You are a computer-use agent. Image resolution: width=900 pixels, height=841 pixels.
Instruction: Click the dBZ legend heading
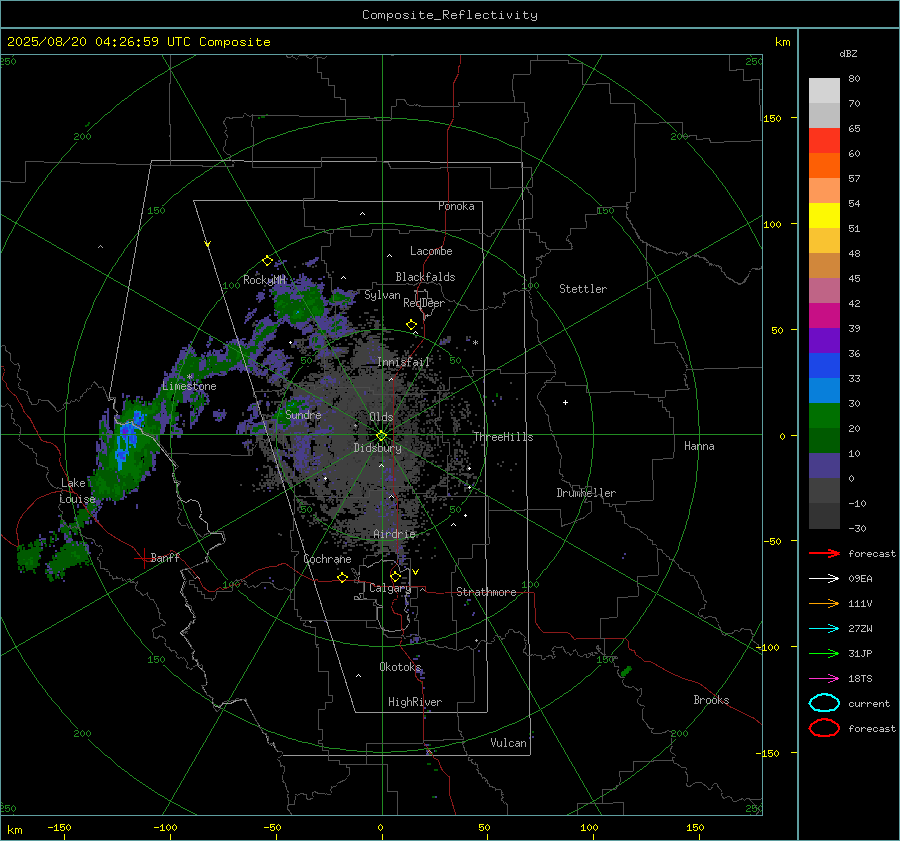point(848,53)
